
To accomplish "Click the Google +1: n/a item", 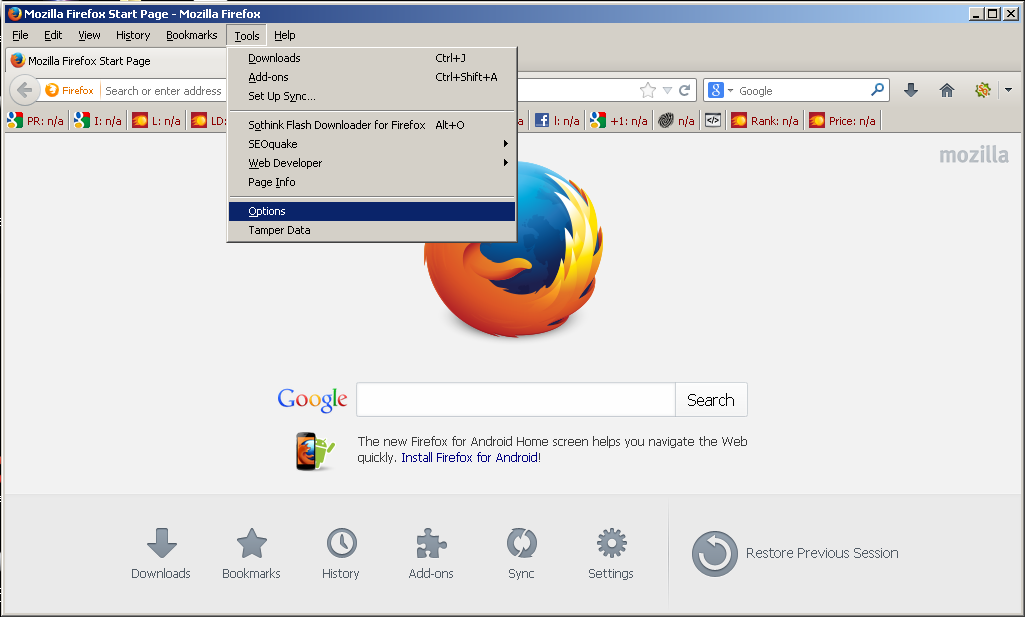I will (618, 120).
